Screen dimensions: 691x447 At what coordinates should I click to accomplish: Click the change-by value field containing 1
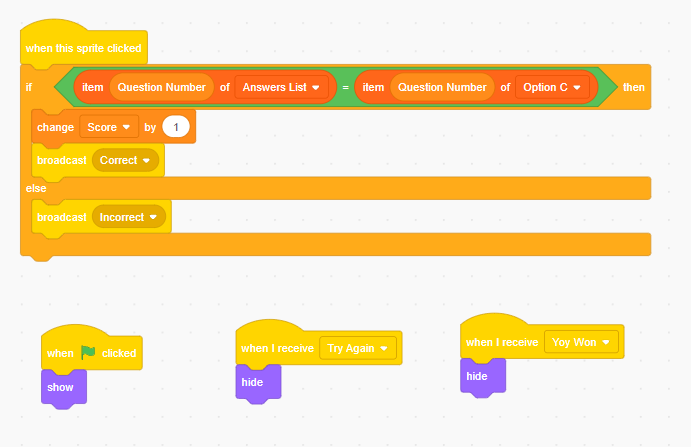(x=176, y=127)
